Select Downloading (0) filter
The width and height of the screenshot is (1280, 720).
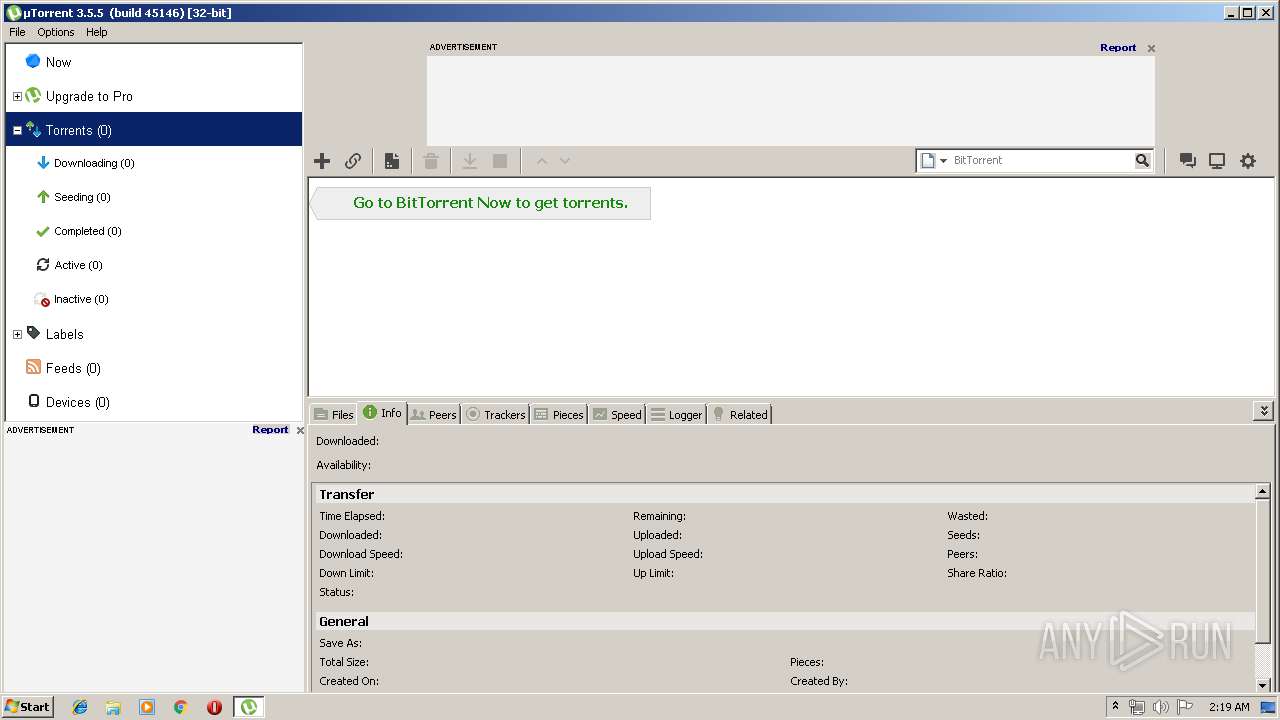94,163
